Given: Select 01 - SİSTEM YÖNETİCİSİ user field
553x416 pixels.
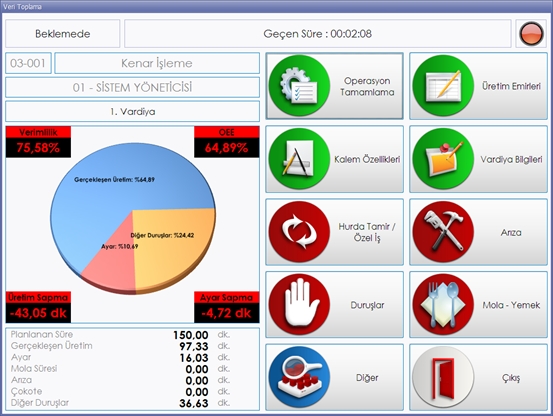Looking at the screenshot, I should coord(132,87).
